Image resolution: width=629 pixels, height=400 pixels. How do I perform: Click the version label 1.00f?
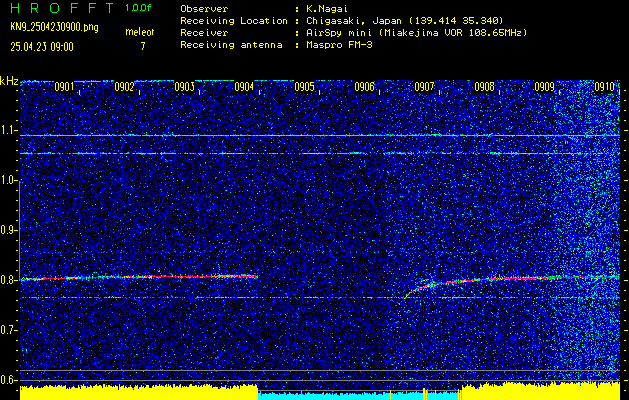[138, 8]
